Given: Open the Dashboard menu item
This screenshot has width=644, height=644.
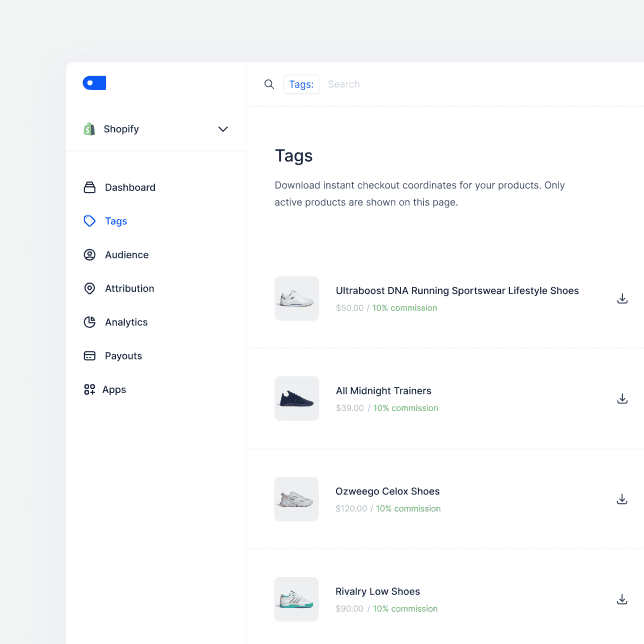Looking at the screenshot, I should (x=130, y=187).
